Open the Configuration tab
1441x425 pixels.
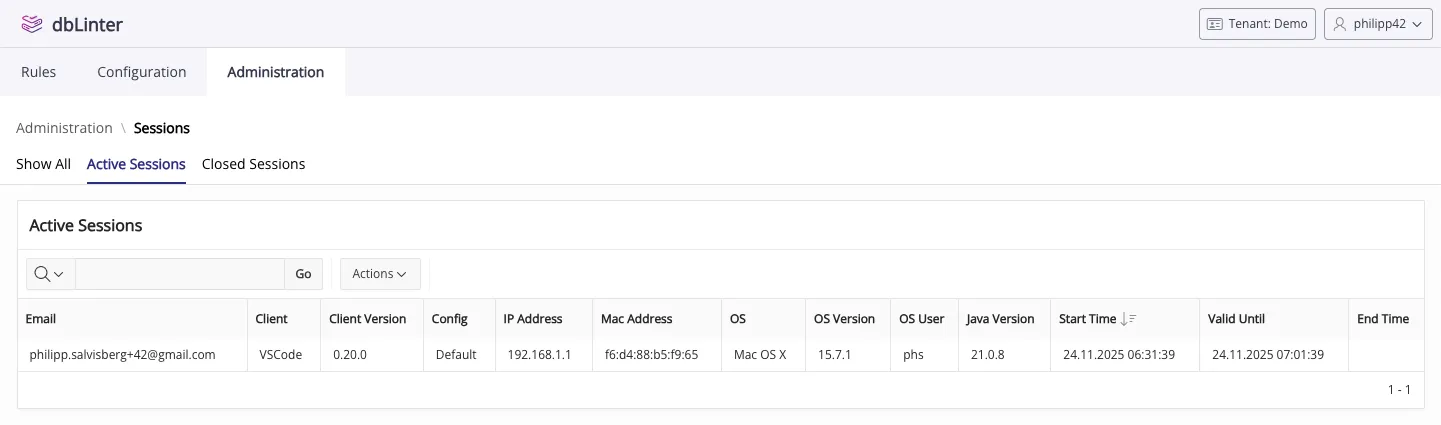141,72
